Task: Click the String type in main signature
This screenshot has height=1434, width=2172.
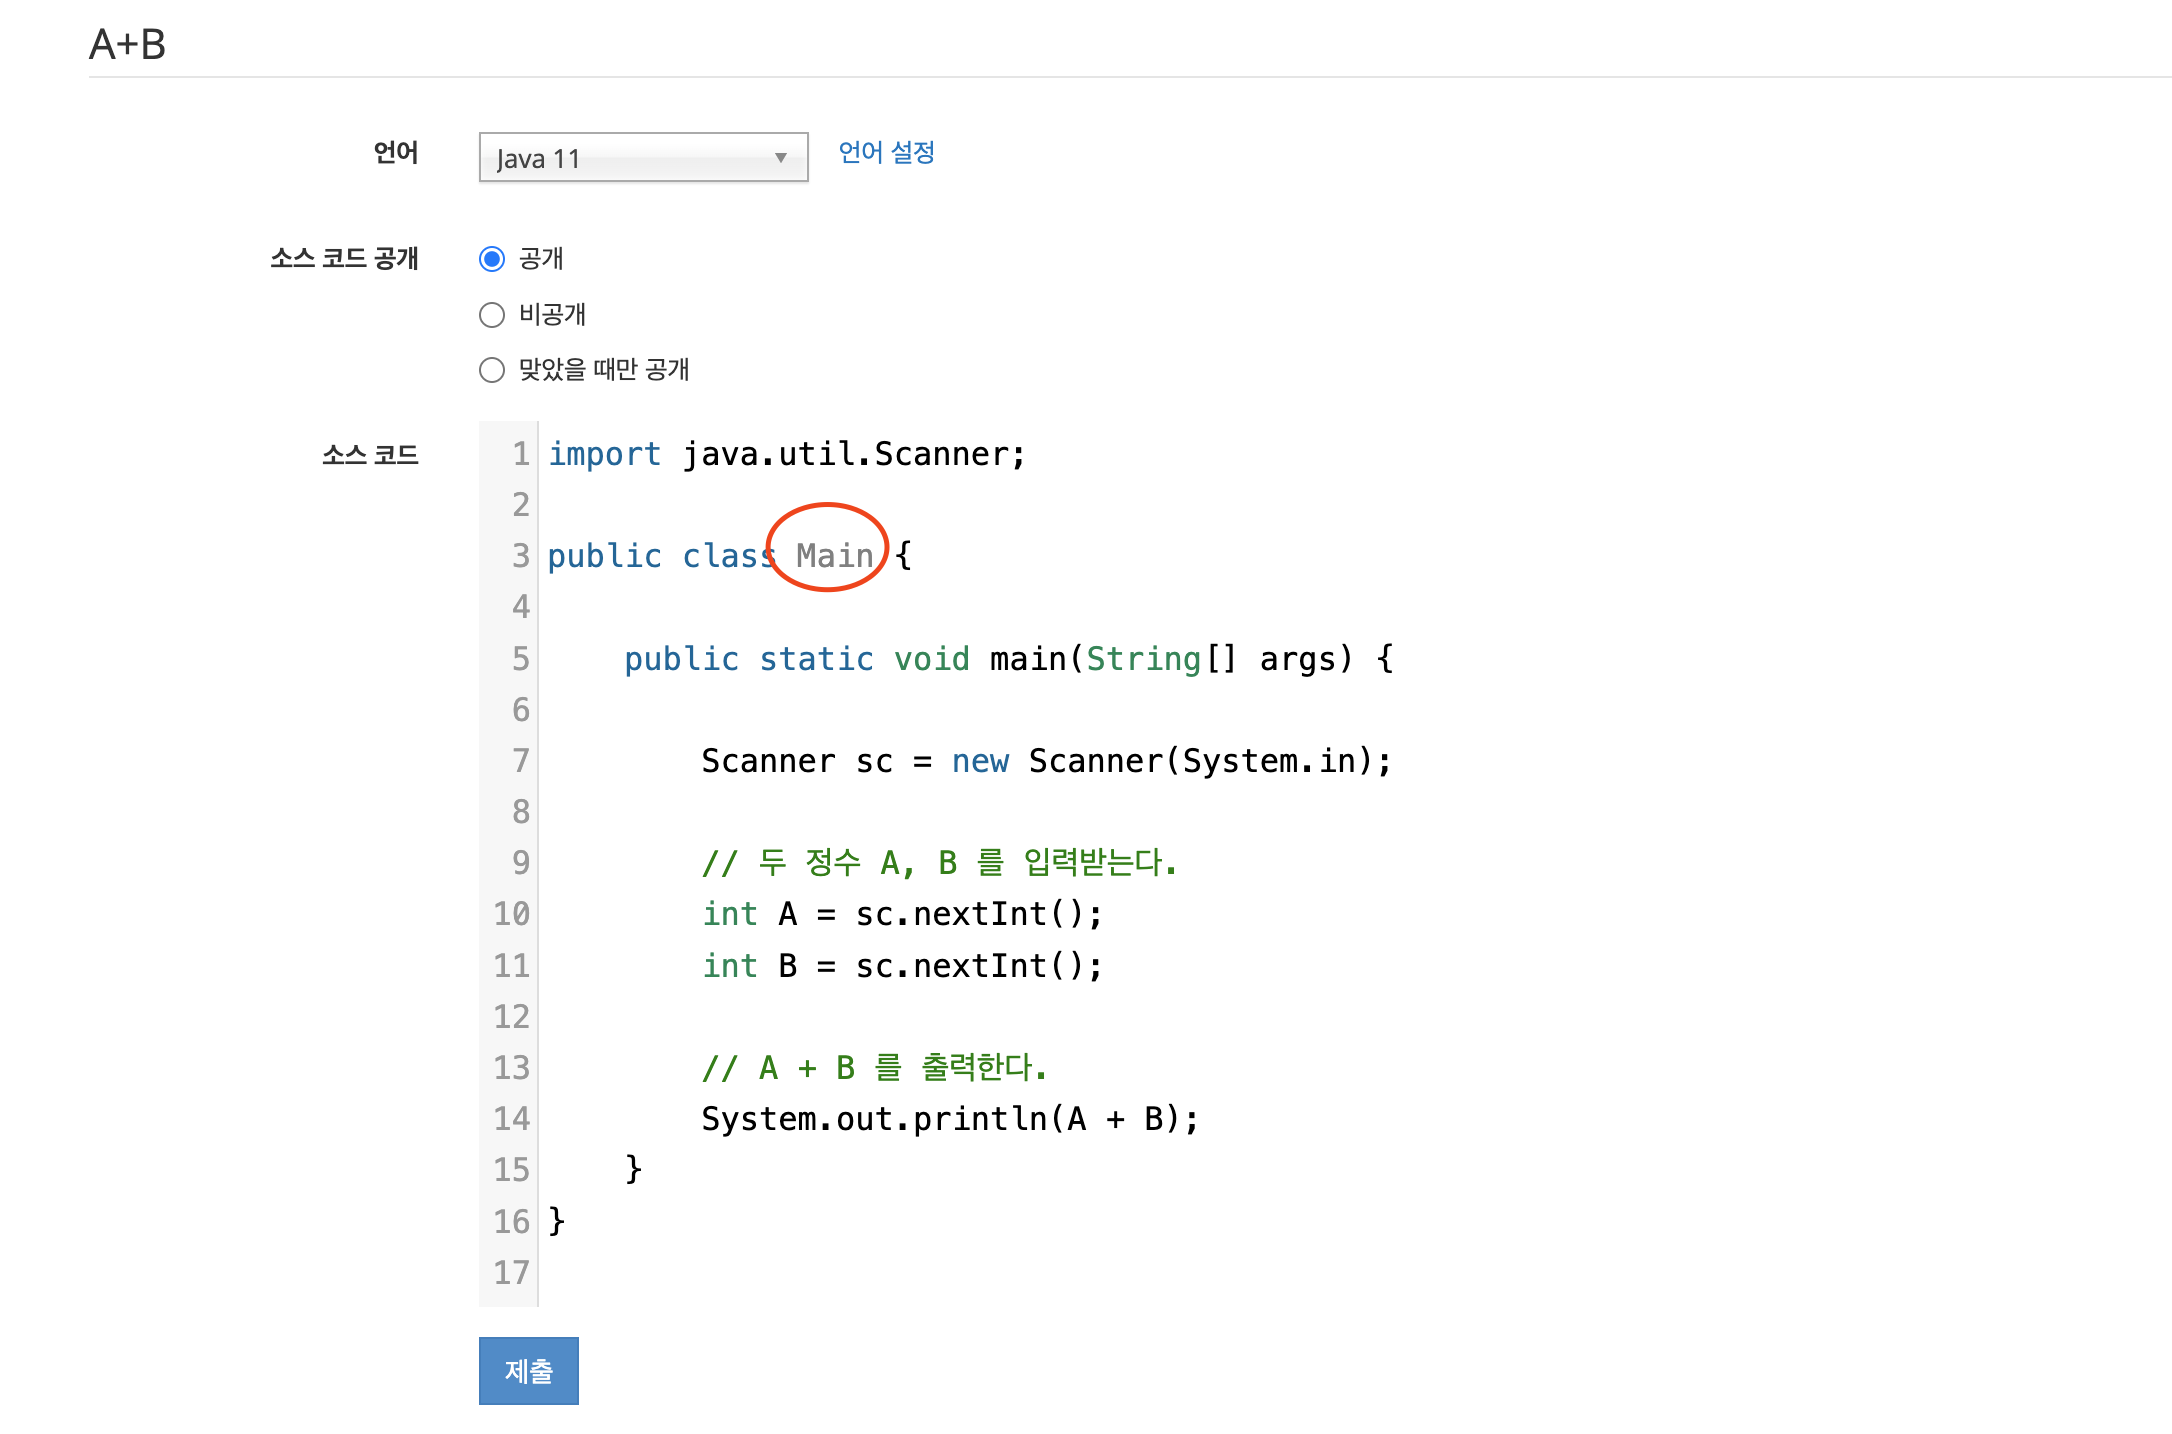Action: 1143,658
